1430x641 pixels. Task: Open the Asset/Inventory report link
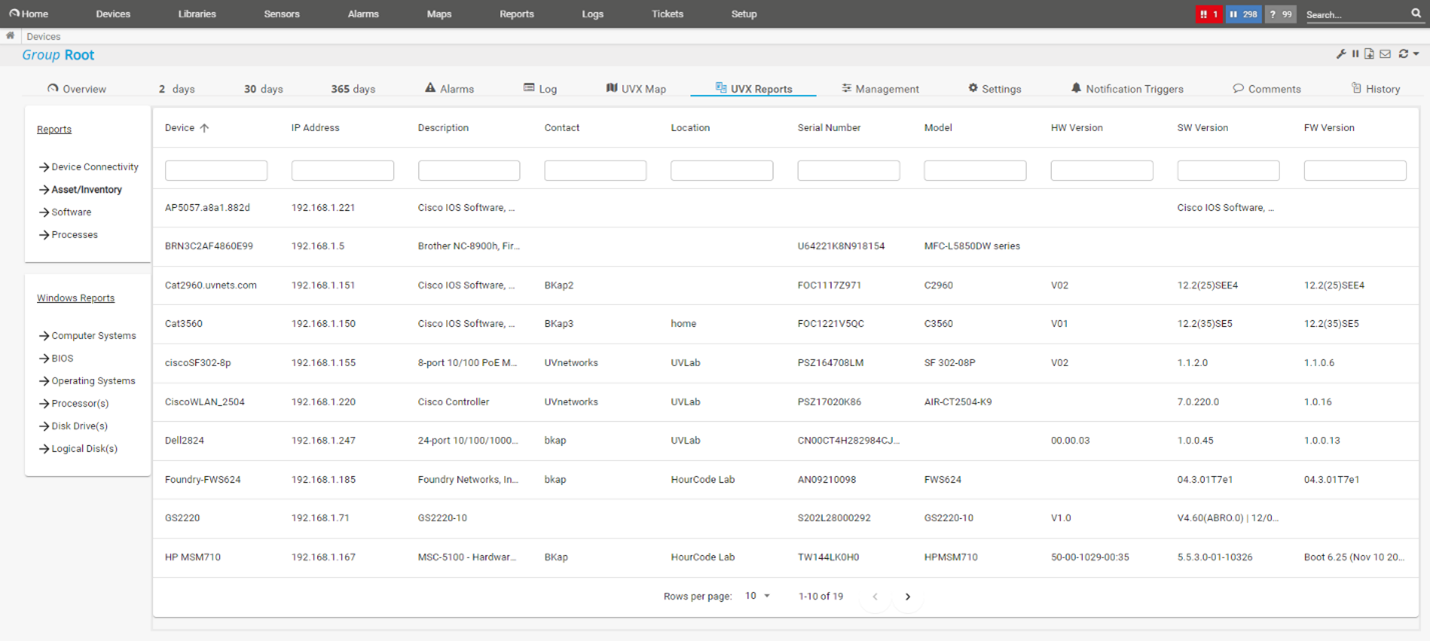(89, 189)
